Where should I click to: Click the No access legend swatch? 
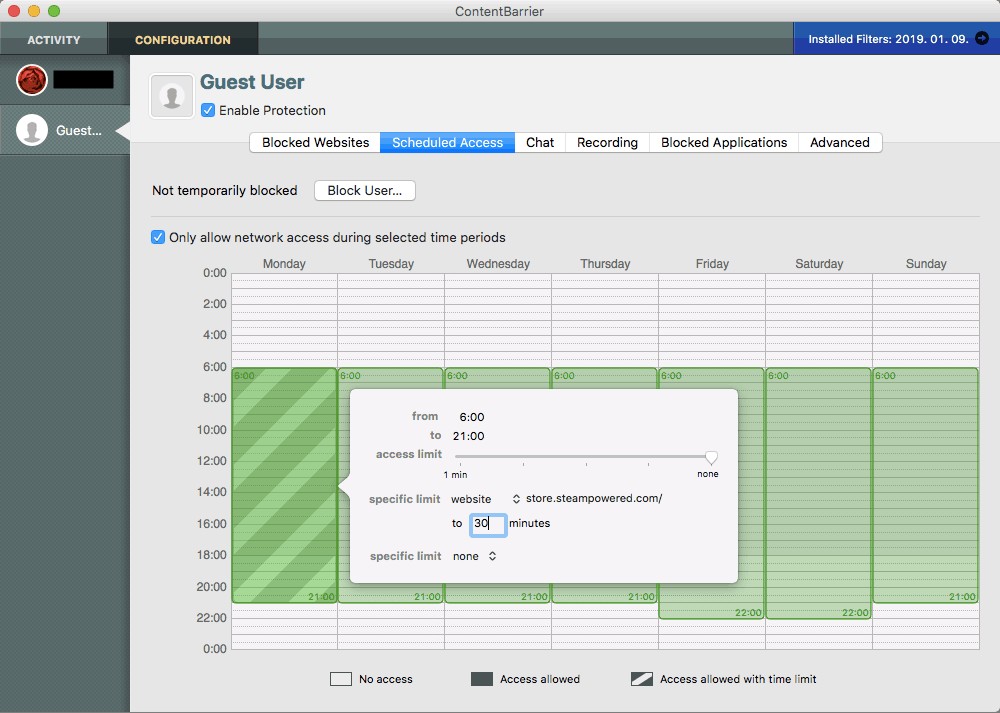click(x=341, y=679)
